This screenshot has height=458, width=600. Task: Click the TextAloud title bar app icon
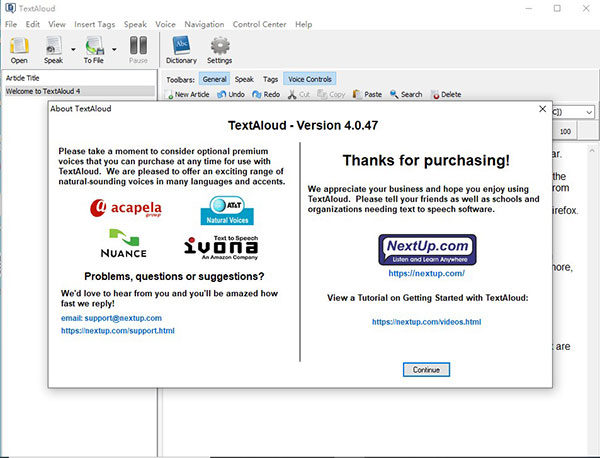(10, 8)
